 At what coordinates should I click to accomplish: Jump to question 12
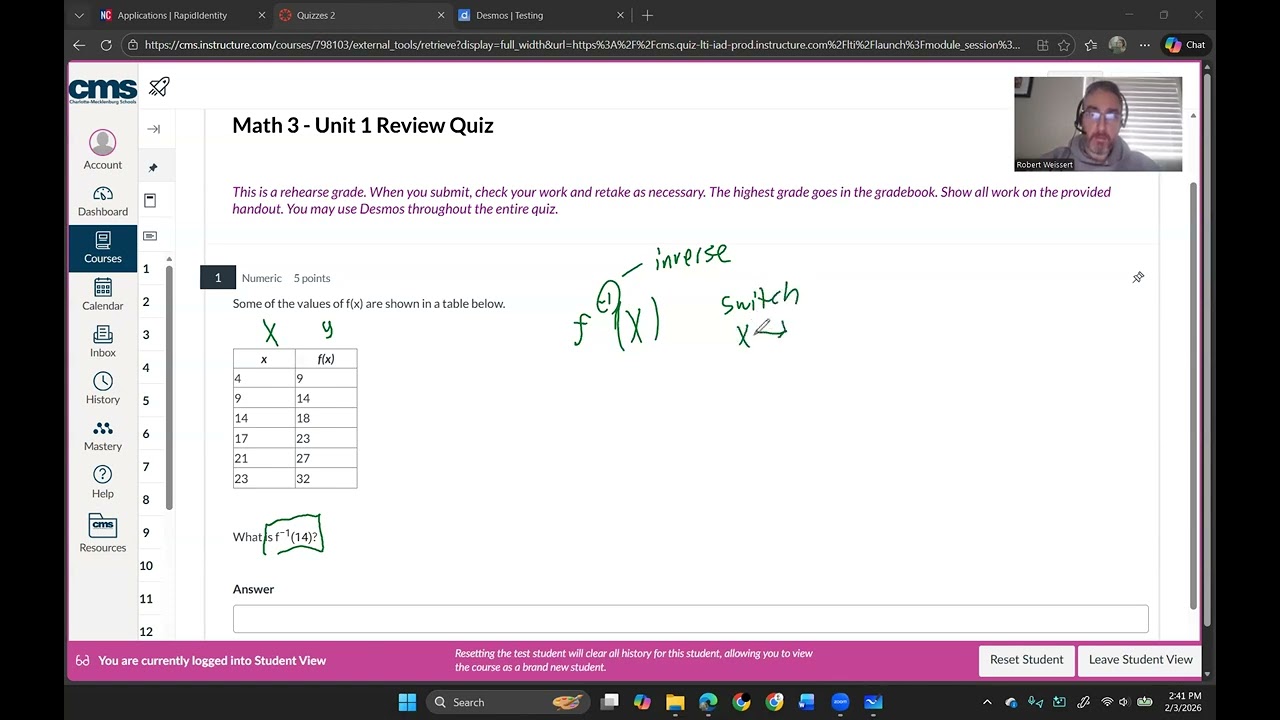146,631
